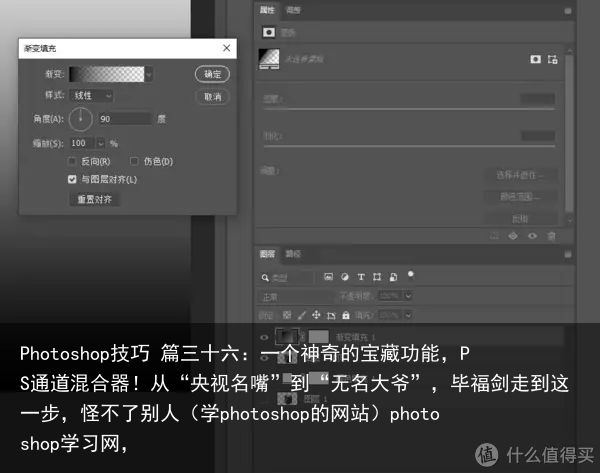Toggle lock image pixels brush icon
Viewport: 600px width, 473px height.
[302, 315]
